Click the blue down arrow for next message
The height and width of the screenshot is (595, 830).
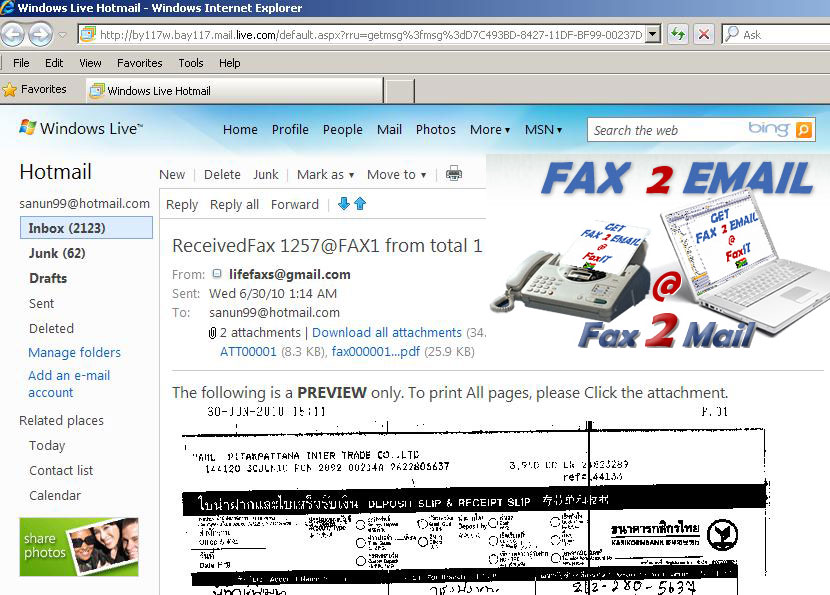pyautogui.click(x=344, y=204)
